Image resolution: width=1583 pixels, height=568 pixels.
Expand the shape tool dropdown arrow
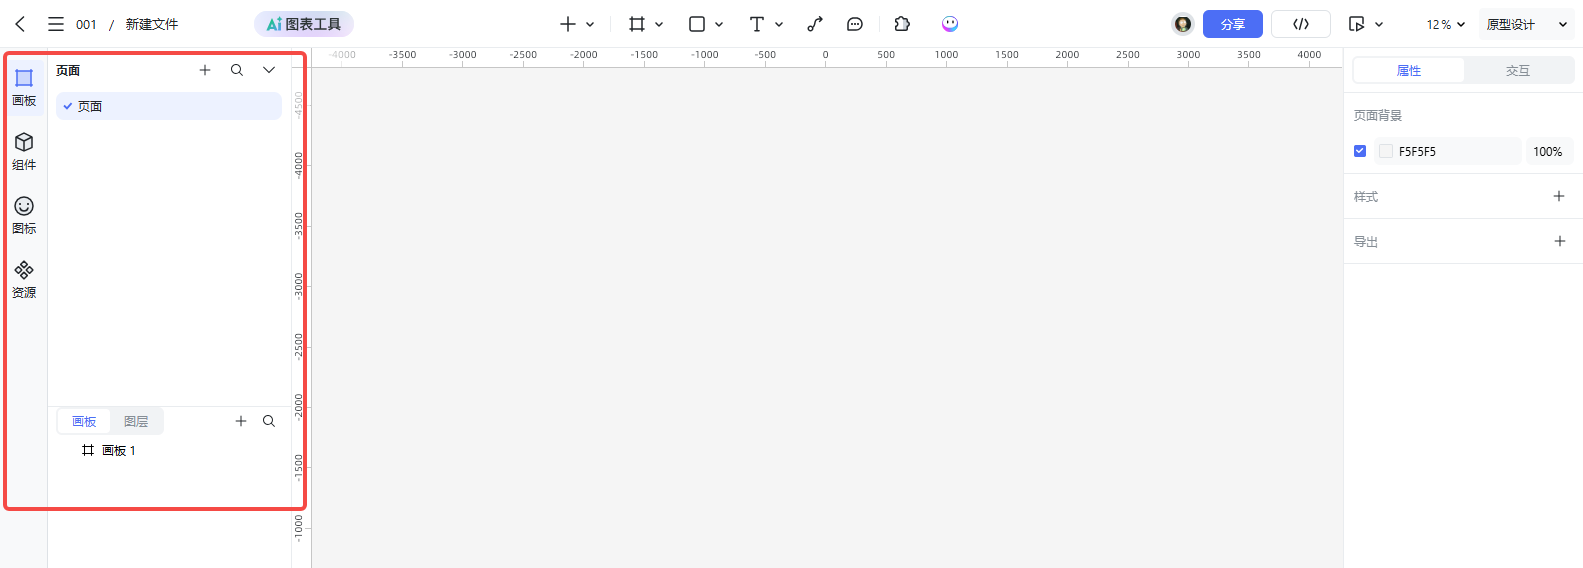click(719, 24)
